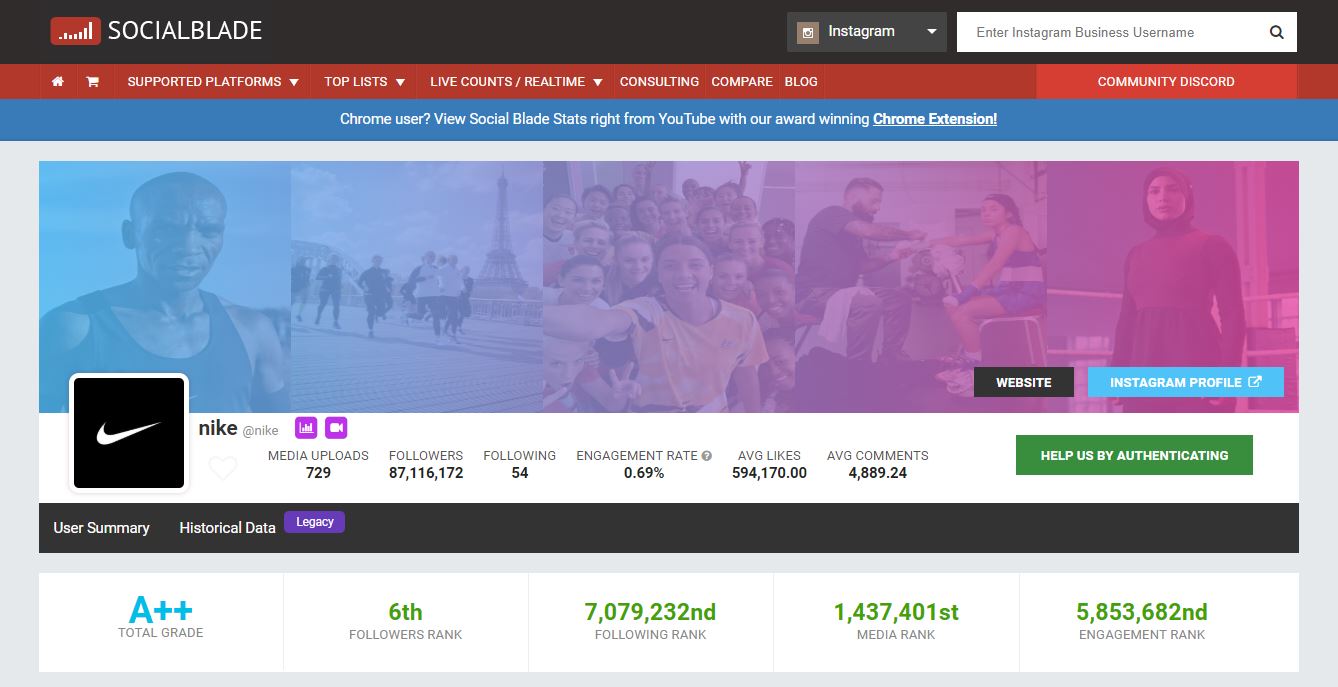Click the @nike handle text

click(261, 430)
